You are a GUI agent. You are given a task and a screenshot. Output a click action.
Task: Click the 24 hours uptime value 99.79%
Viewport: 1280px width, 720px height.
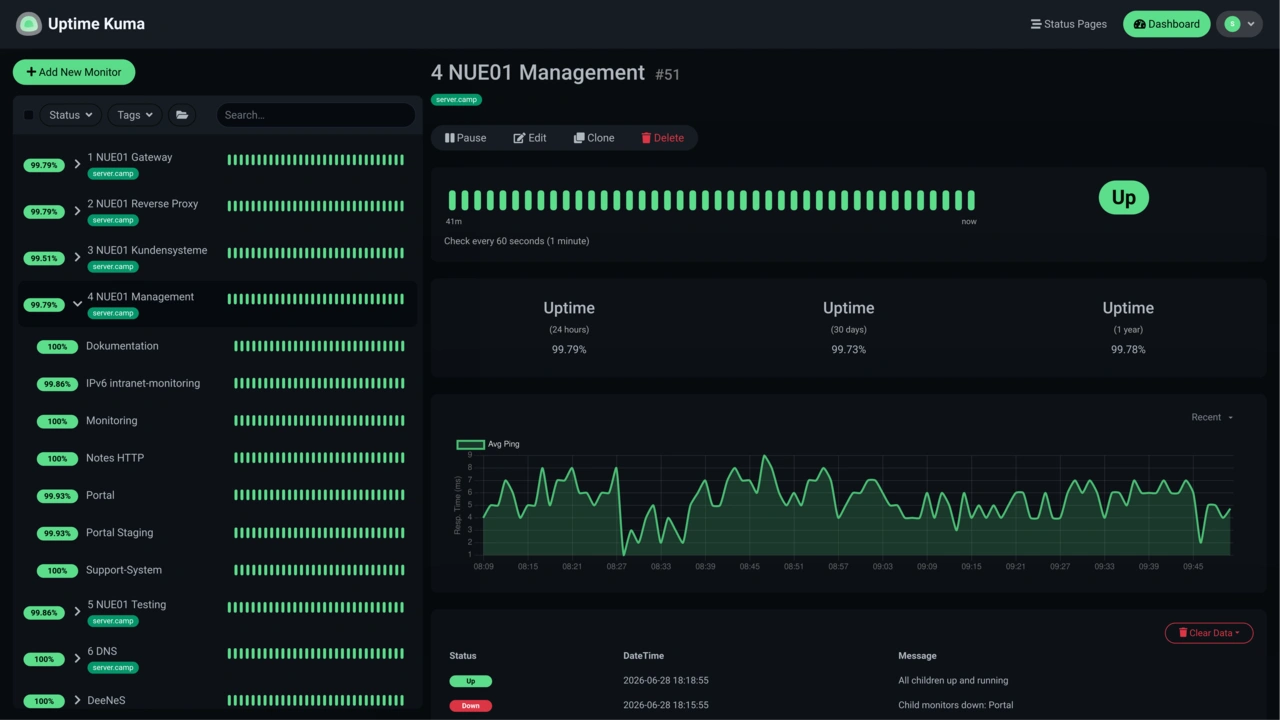(x=569, y=350)
